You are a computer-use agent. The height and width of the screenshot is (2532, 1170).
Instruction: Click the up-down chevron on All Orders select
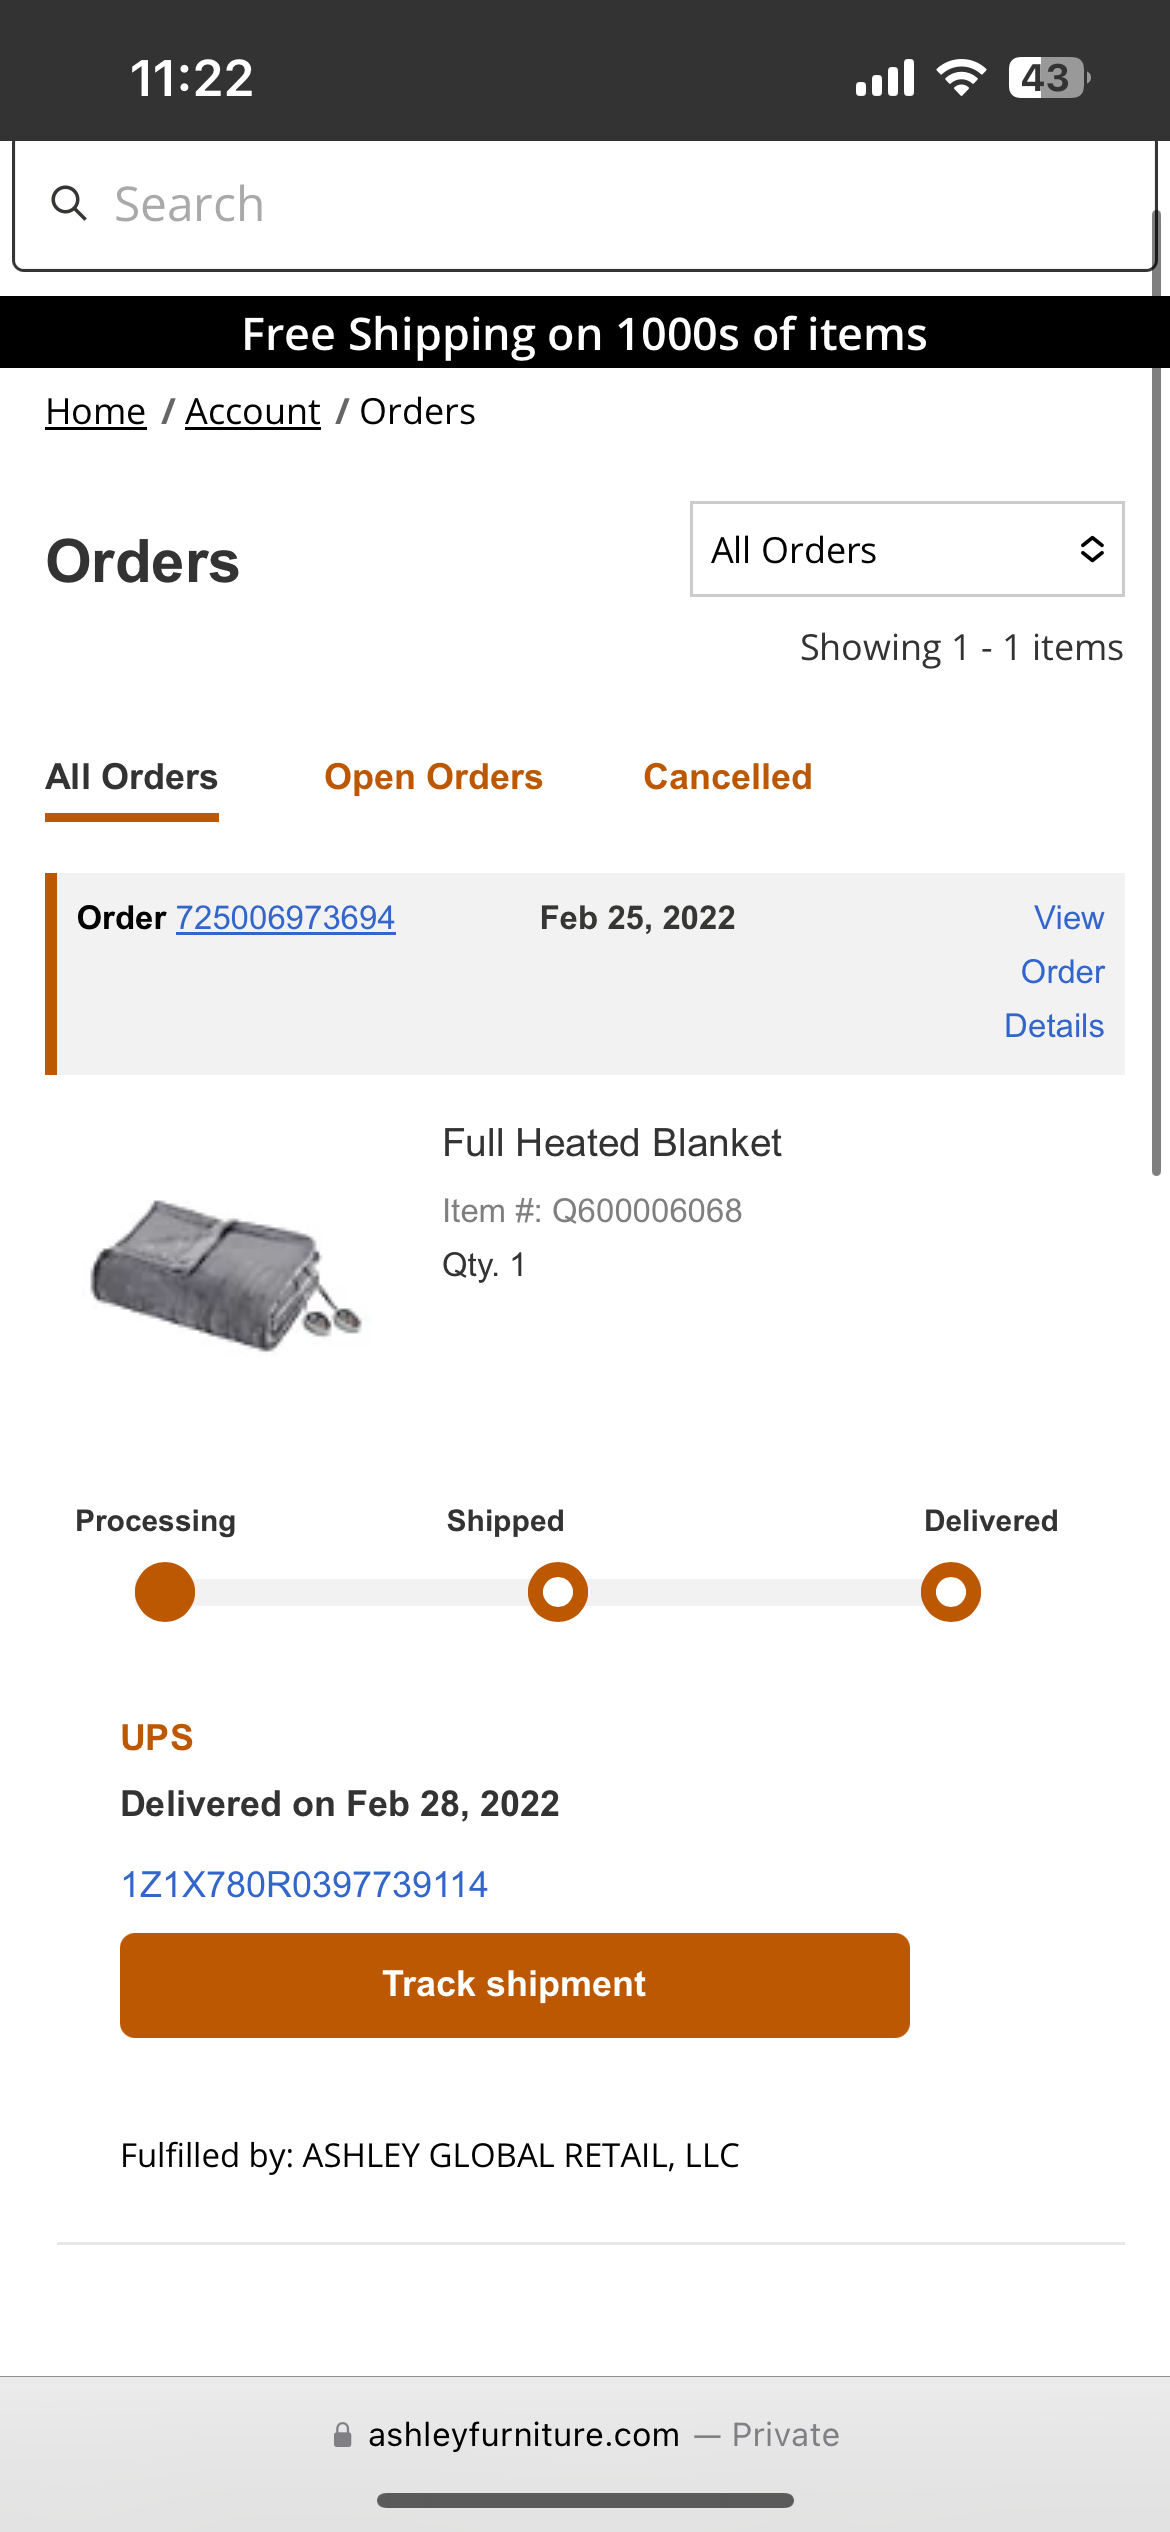click(1092, 549)
